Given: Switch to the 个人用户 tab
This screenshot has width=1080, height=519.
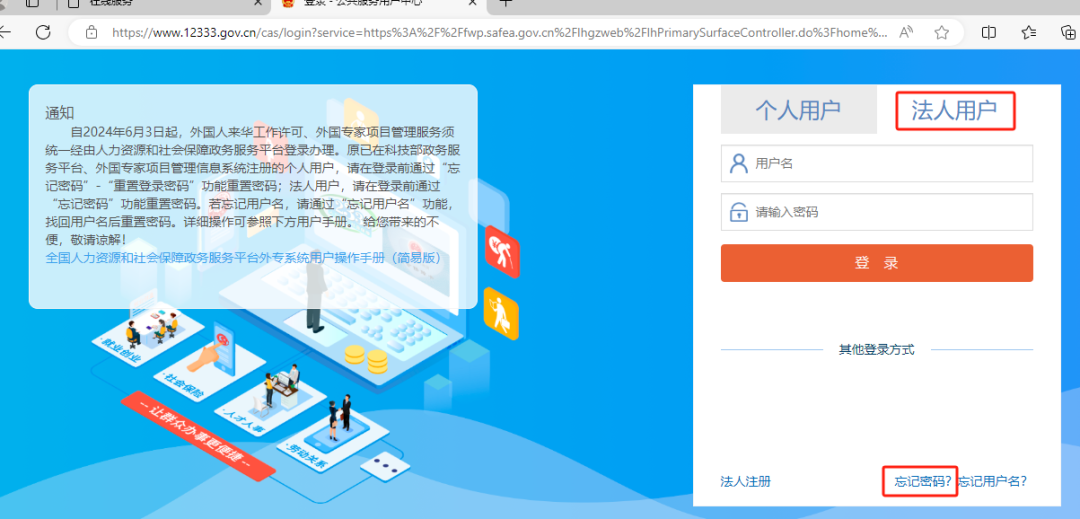Looking at the screenshot, I should (797, 110).
